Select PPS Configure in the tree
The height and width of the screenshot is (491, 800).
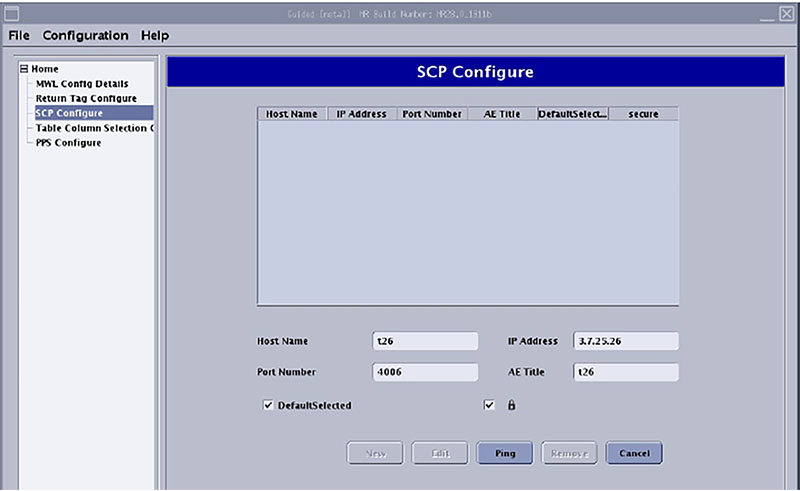point(68,143)
